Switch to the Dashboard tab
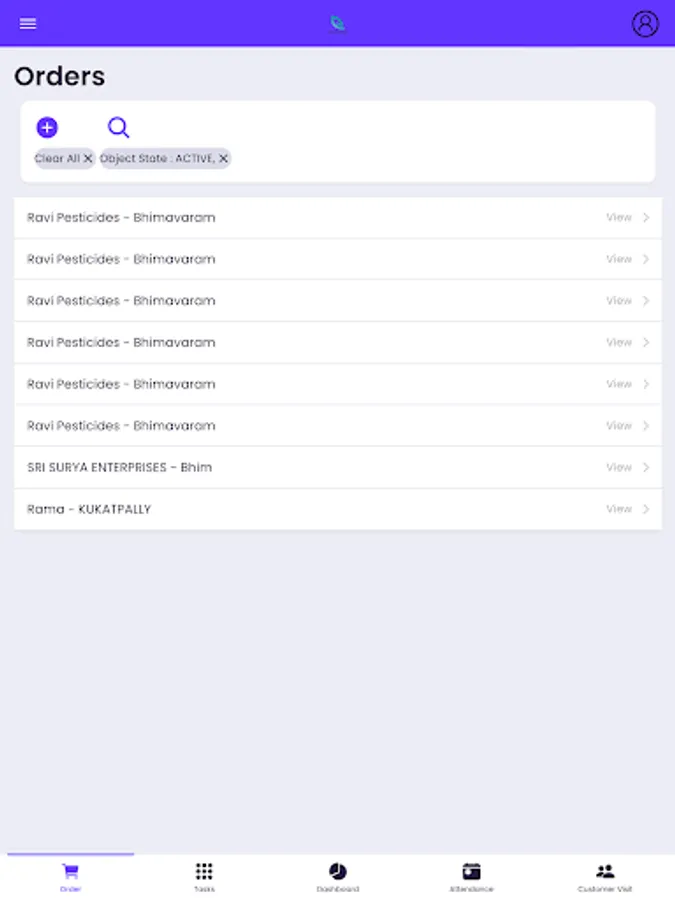The height and width of the screenshot is (900, 675). (338, 876)
